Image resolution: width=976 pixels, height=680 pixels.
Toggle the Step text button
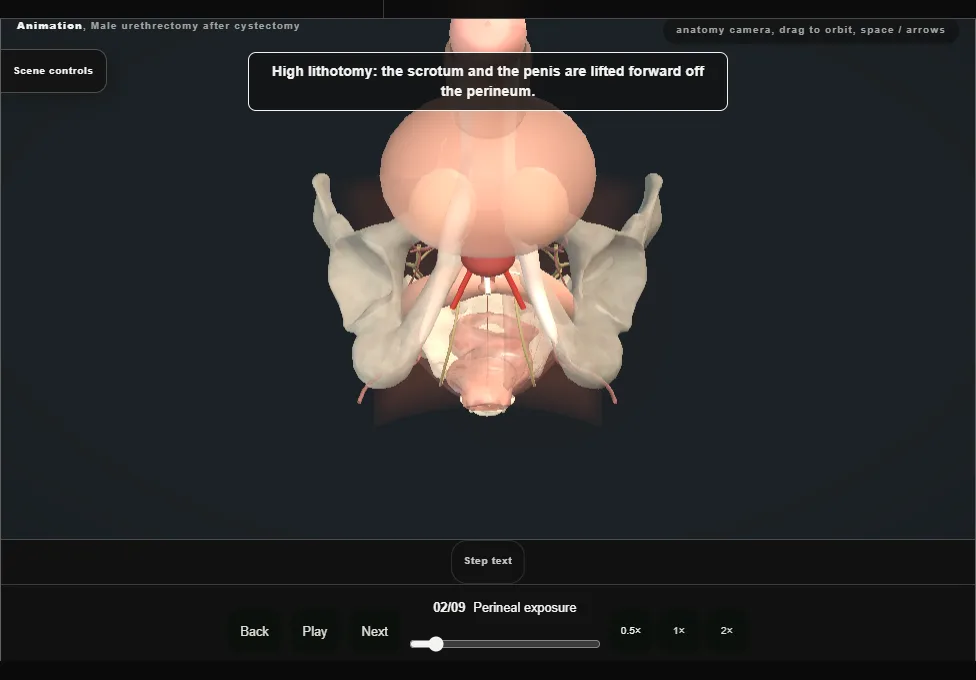(x=488, y=561)
